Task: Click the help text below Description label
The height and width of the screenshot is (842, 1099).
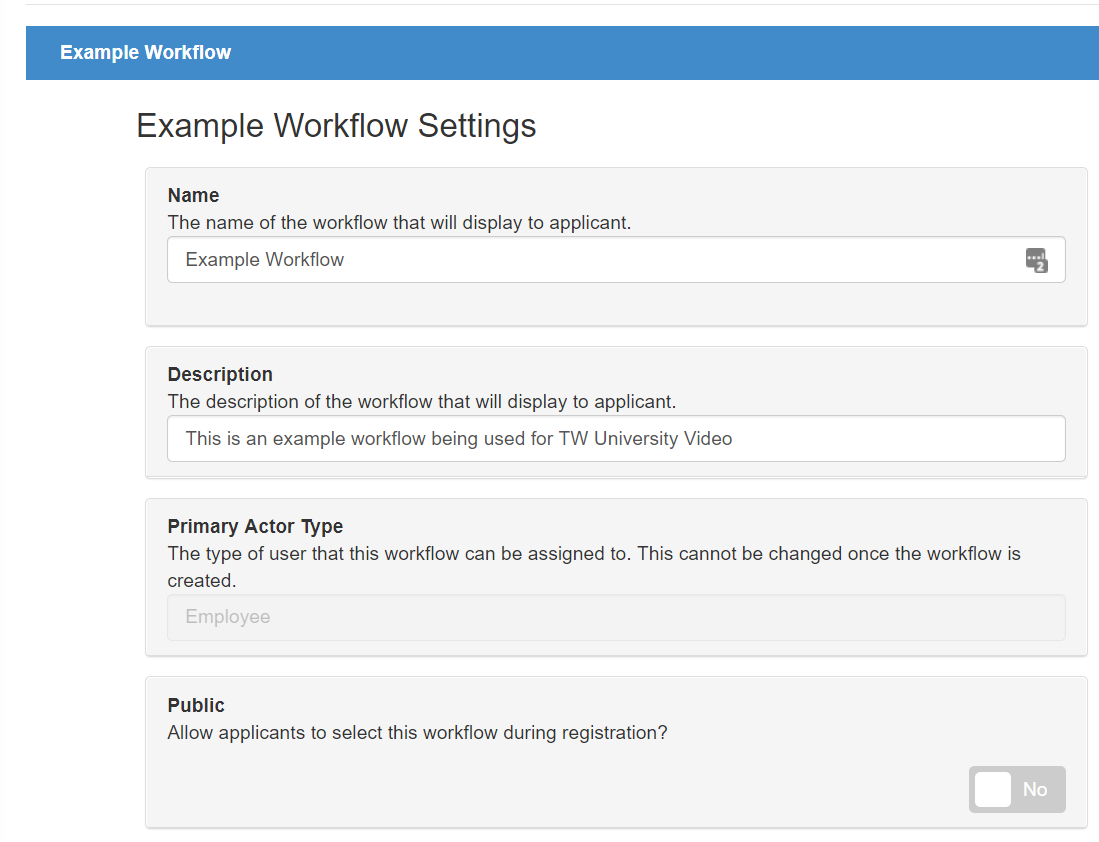Action: pyautogui.click(x=421, y=401)
